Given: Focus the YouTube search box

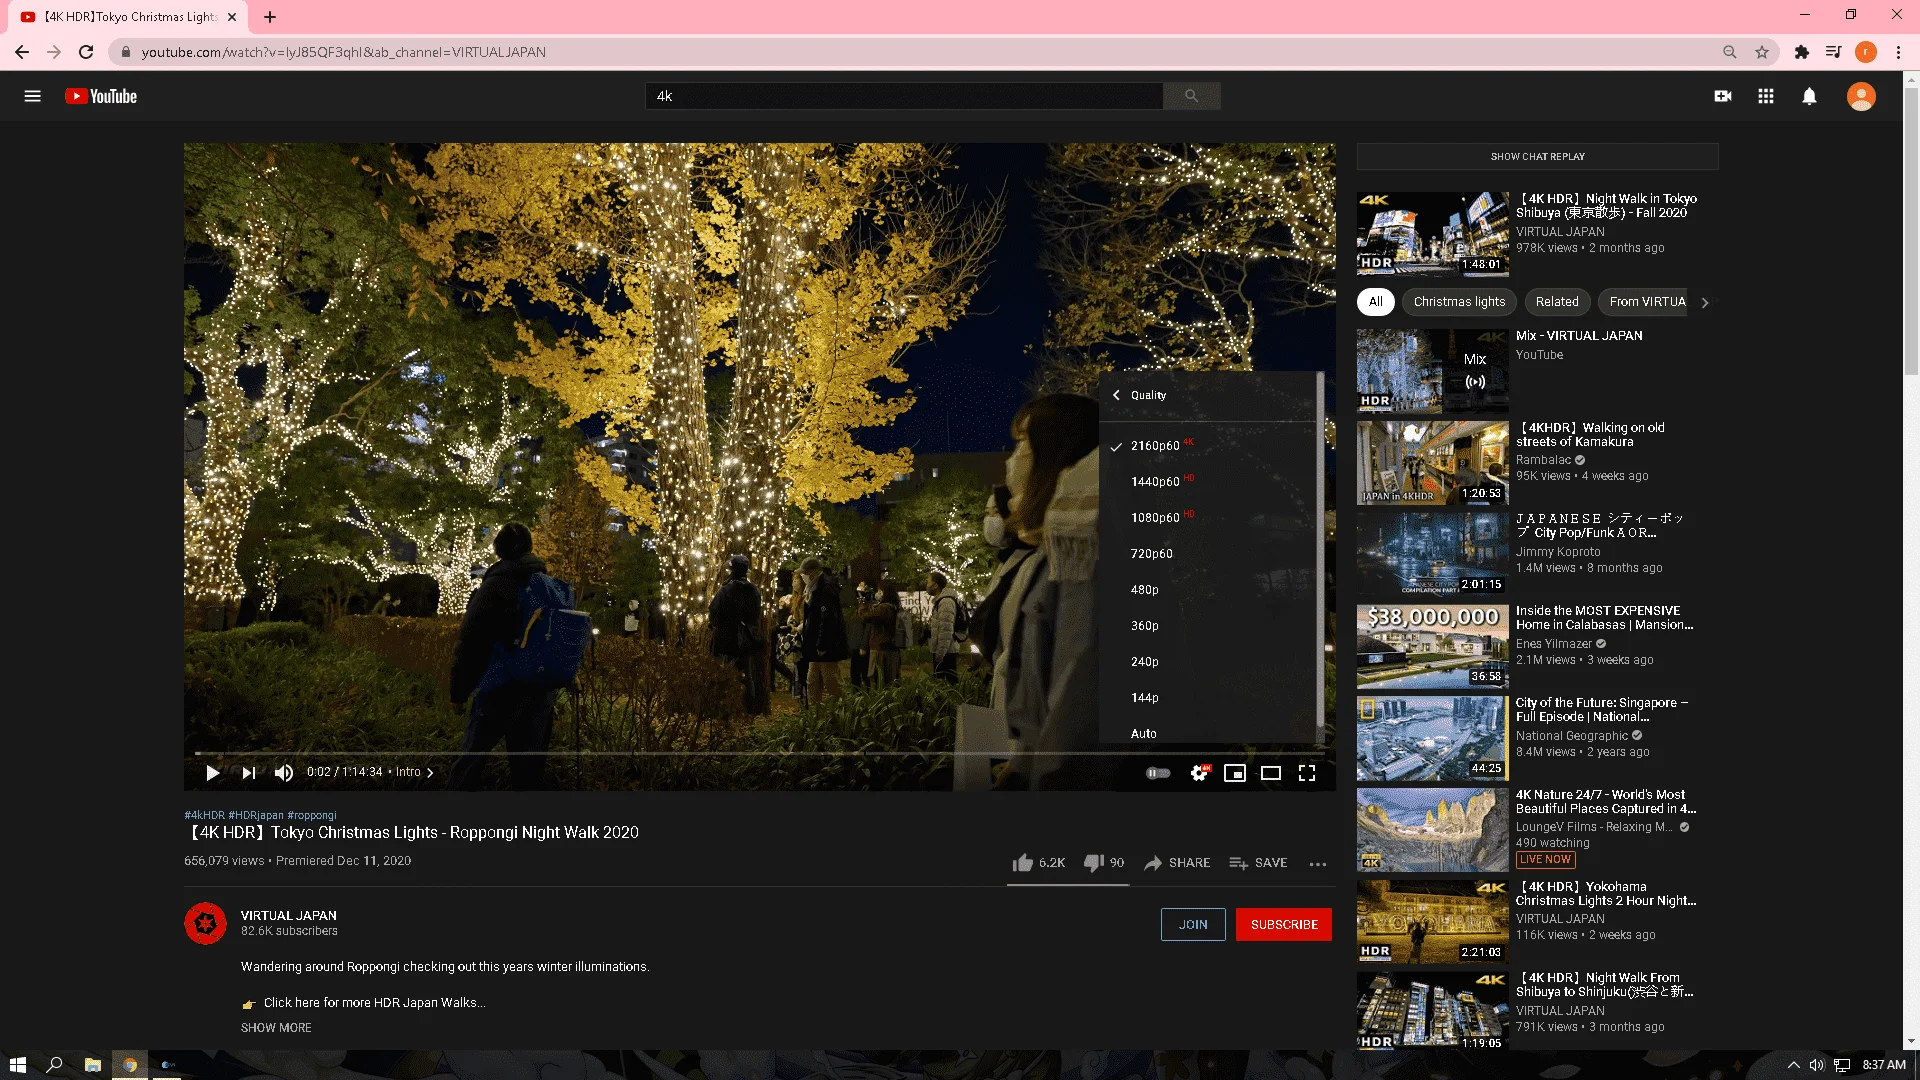Looking at the screenshot, I should 904,96.
